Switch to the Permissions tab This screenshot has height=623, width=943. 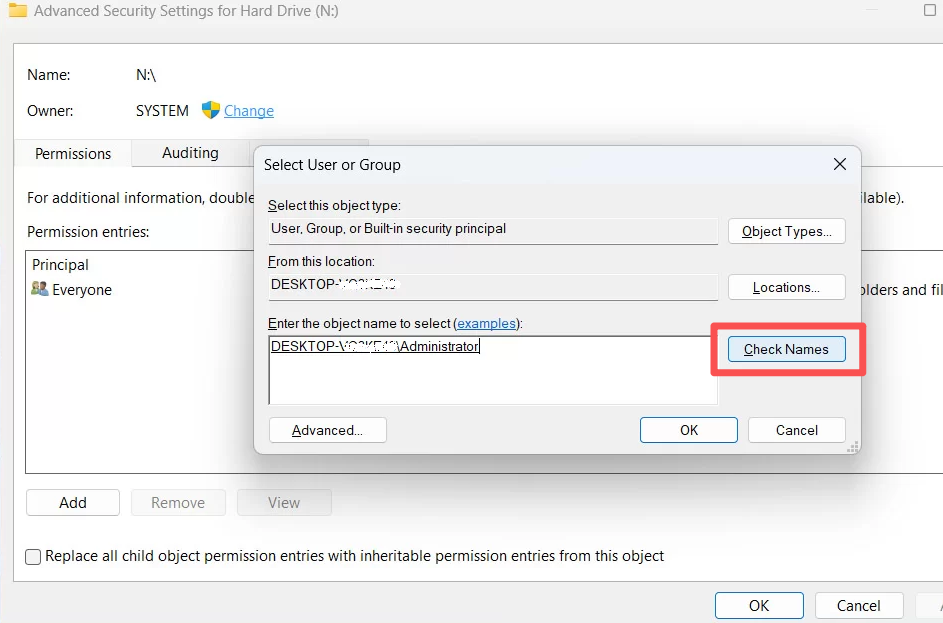73,153
